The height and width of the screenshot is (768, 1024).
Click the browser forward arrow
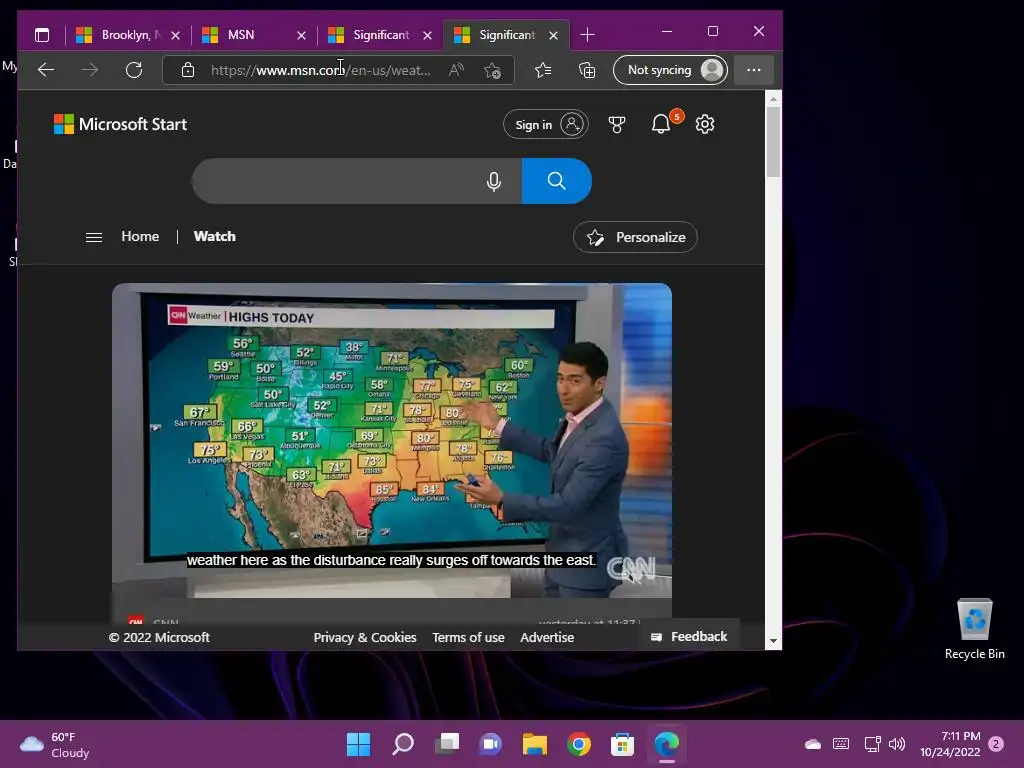89,70
